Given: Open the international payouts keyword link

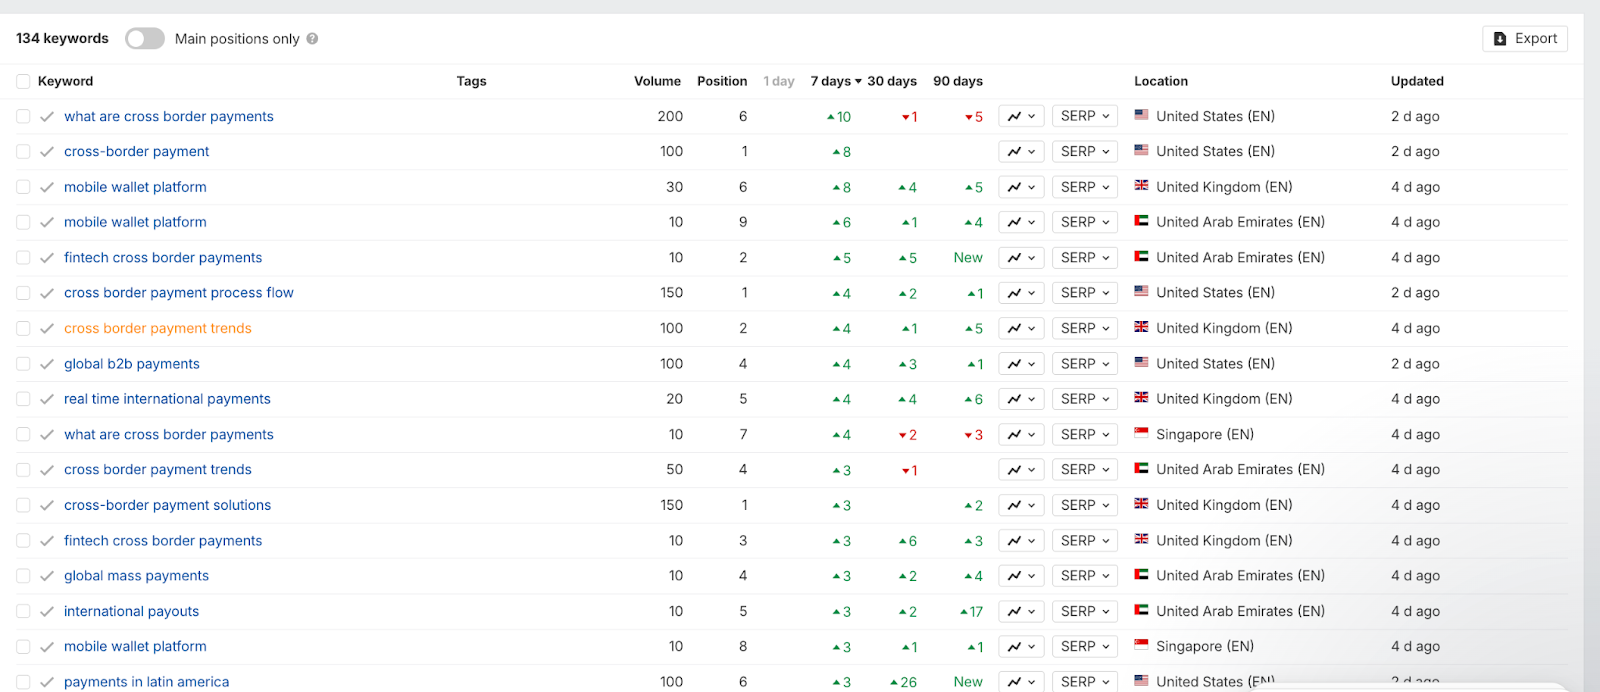Looking at the screenshot, I should tap(132, 611).
